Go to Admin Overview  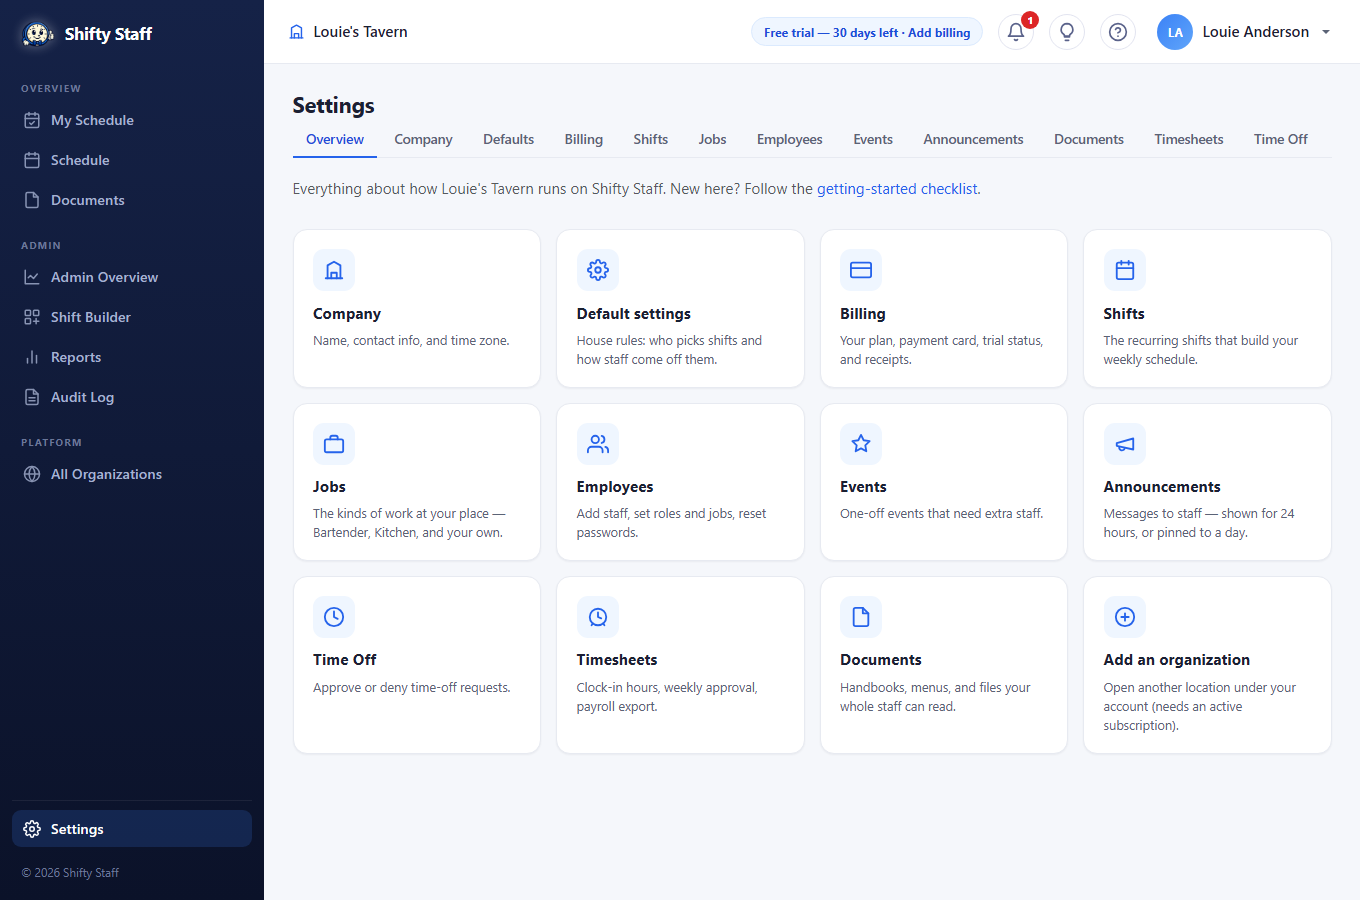(x=132, y=277)
